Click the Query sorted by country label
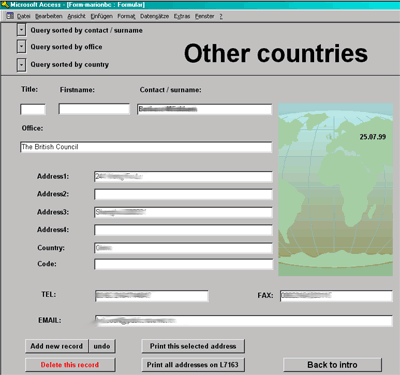This screenshot has width=400, height=375. coord(70,65)
